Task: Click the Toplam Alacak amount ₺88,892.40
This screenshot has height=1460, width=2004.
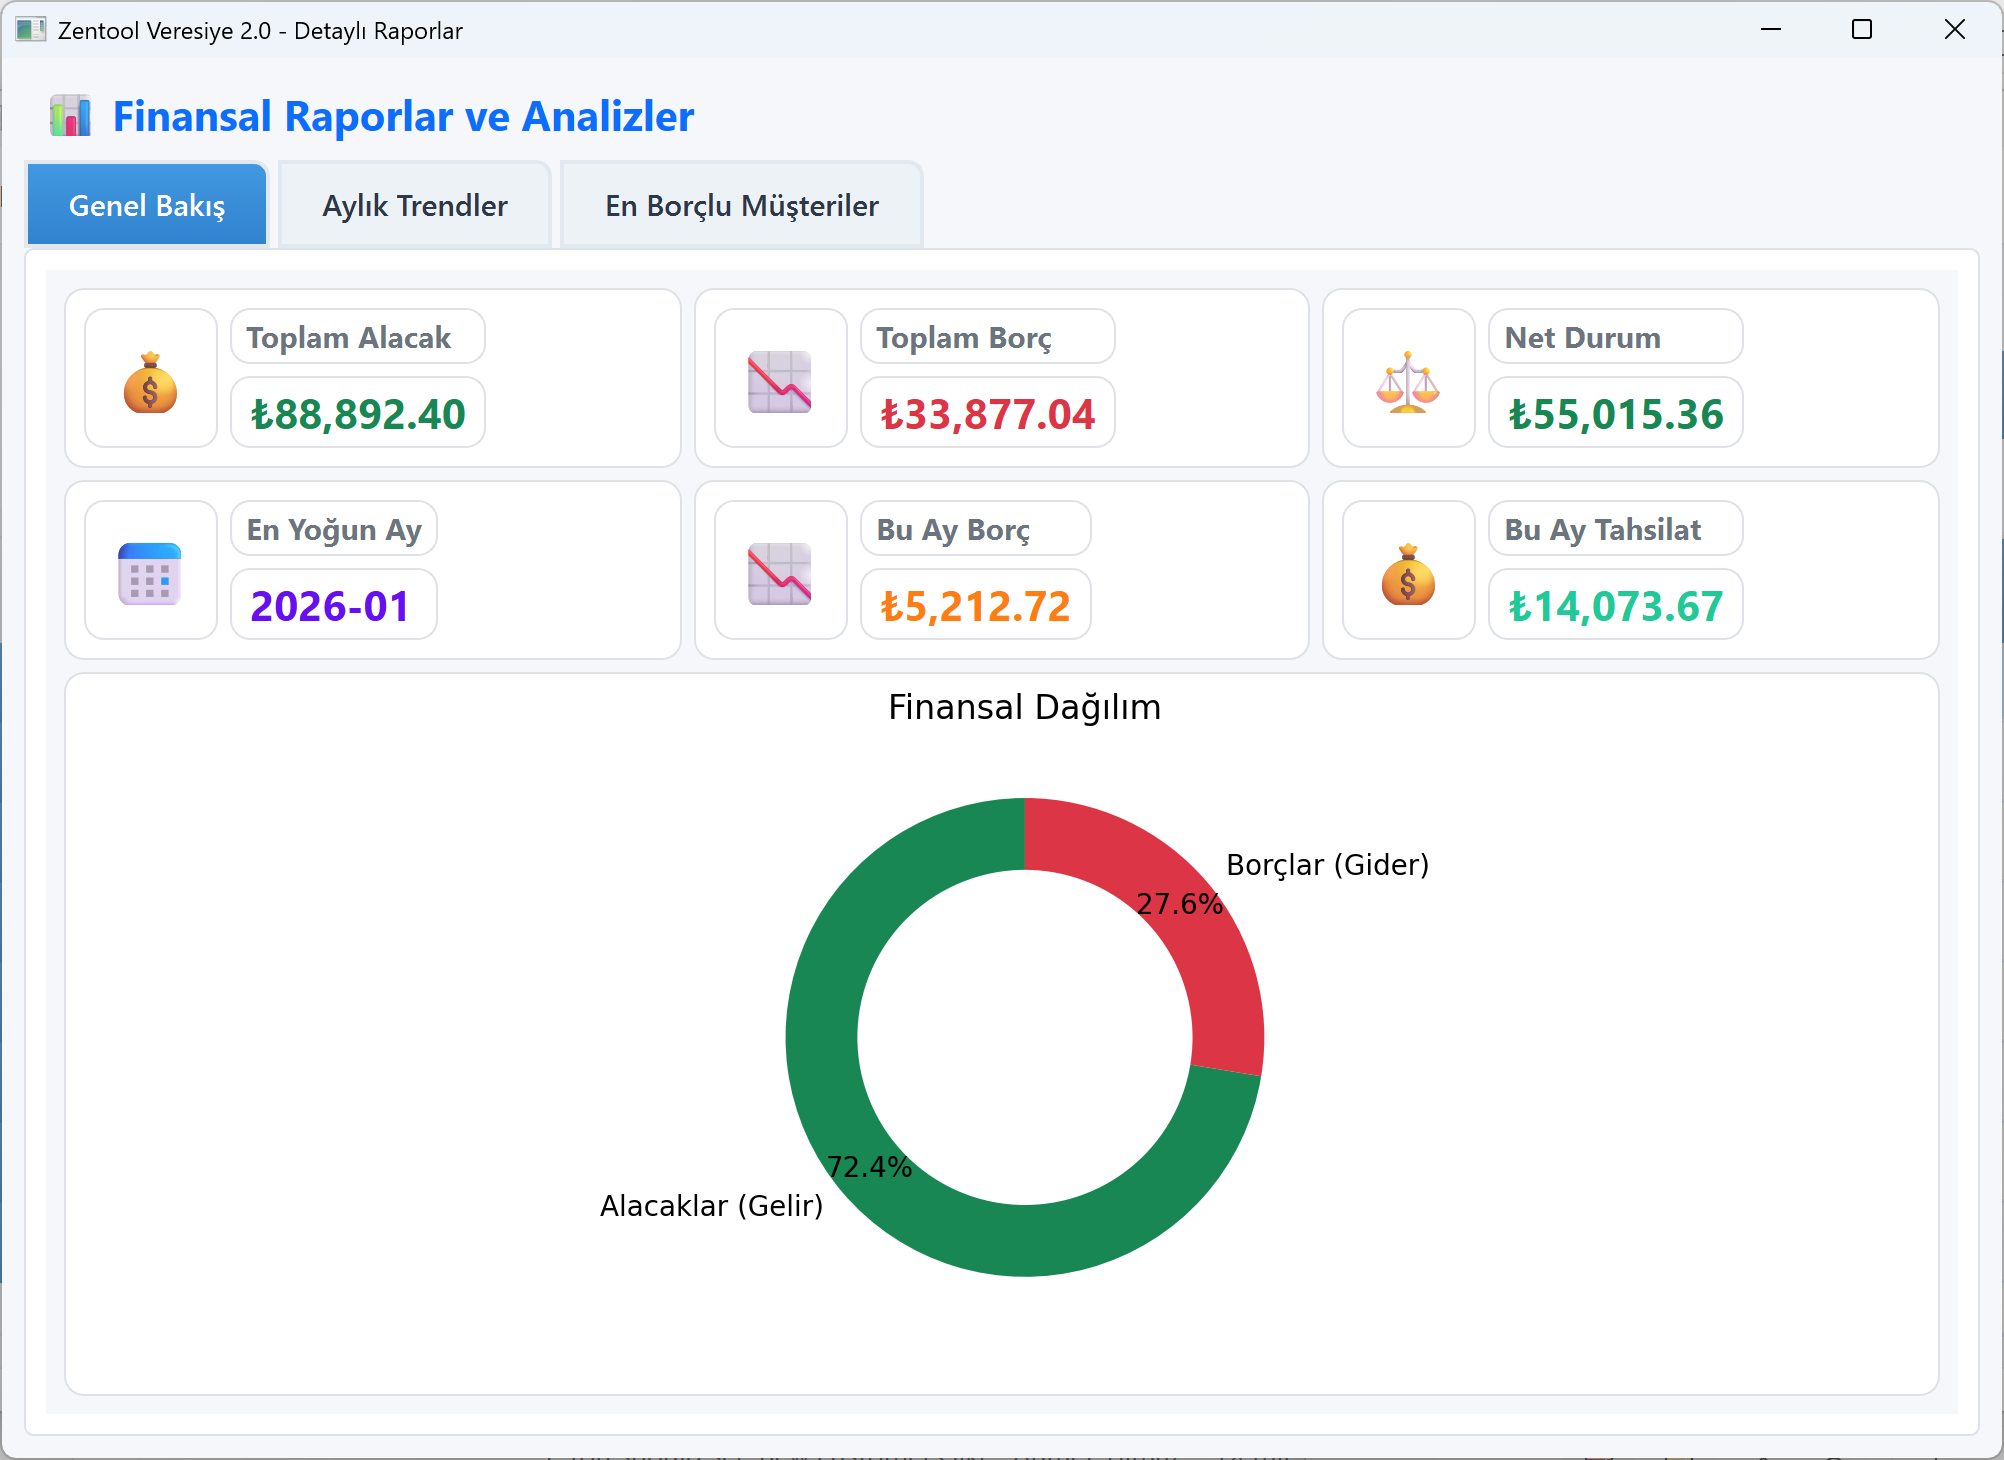Action: [x=358, y=414]
